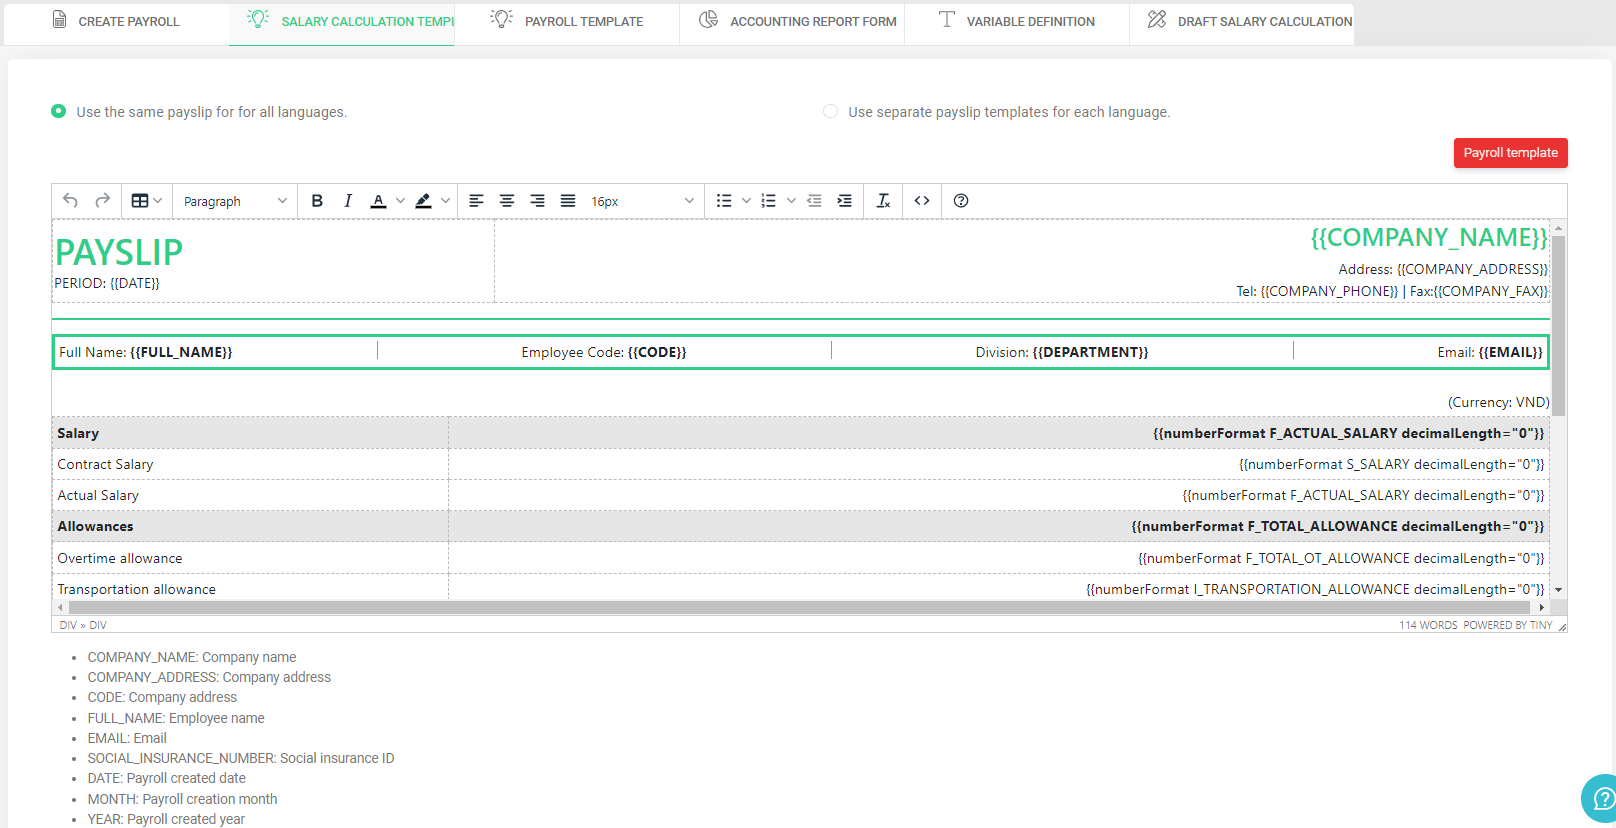Click the Draft Salary Calculation tools icon
Viewport: 1616px width, 828px height.
(1157, 19)
